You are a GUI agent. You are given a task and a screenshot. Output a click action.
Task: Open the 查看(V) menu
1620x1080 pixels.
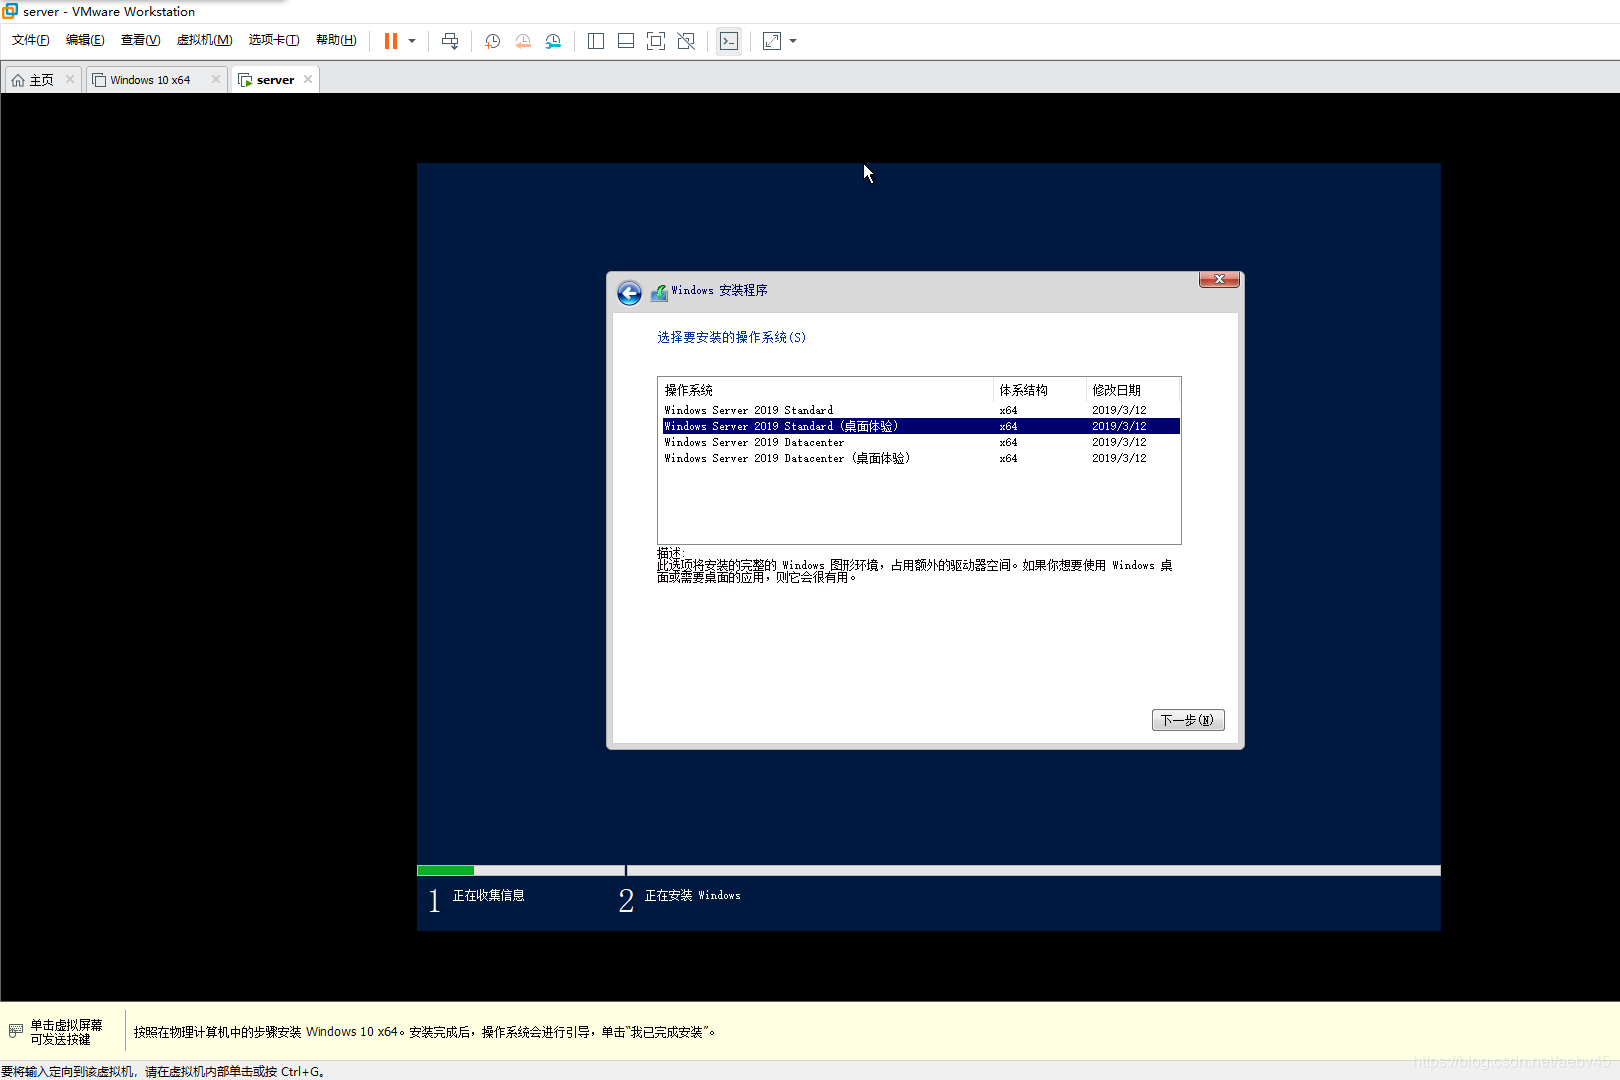pyautogui.click(x=140, y=40)
